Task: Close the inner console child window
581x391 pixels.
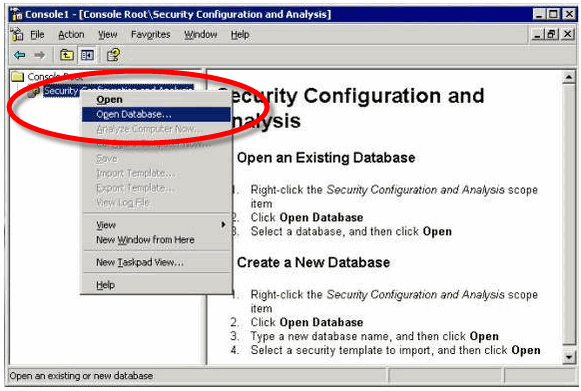Action: [x=567, y=34]
